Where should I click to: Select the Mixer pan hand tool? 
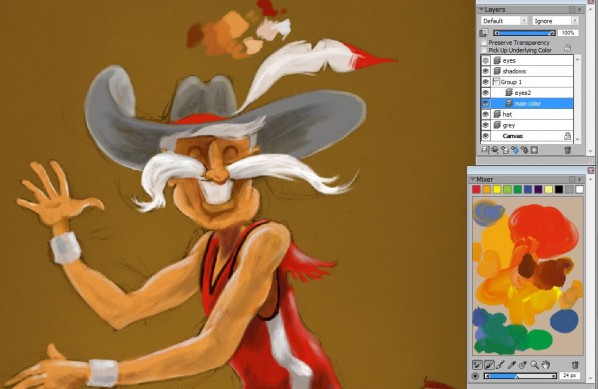[x=546, y=365]
